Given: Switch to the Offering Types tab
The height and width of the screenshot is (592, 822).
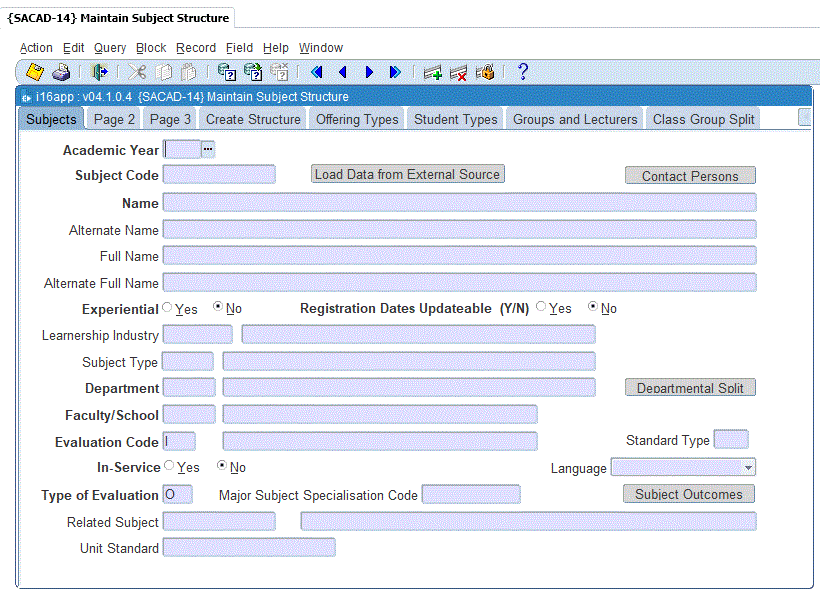Looking at the screenshot, I should point(357,119).
